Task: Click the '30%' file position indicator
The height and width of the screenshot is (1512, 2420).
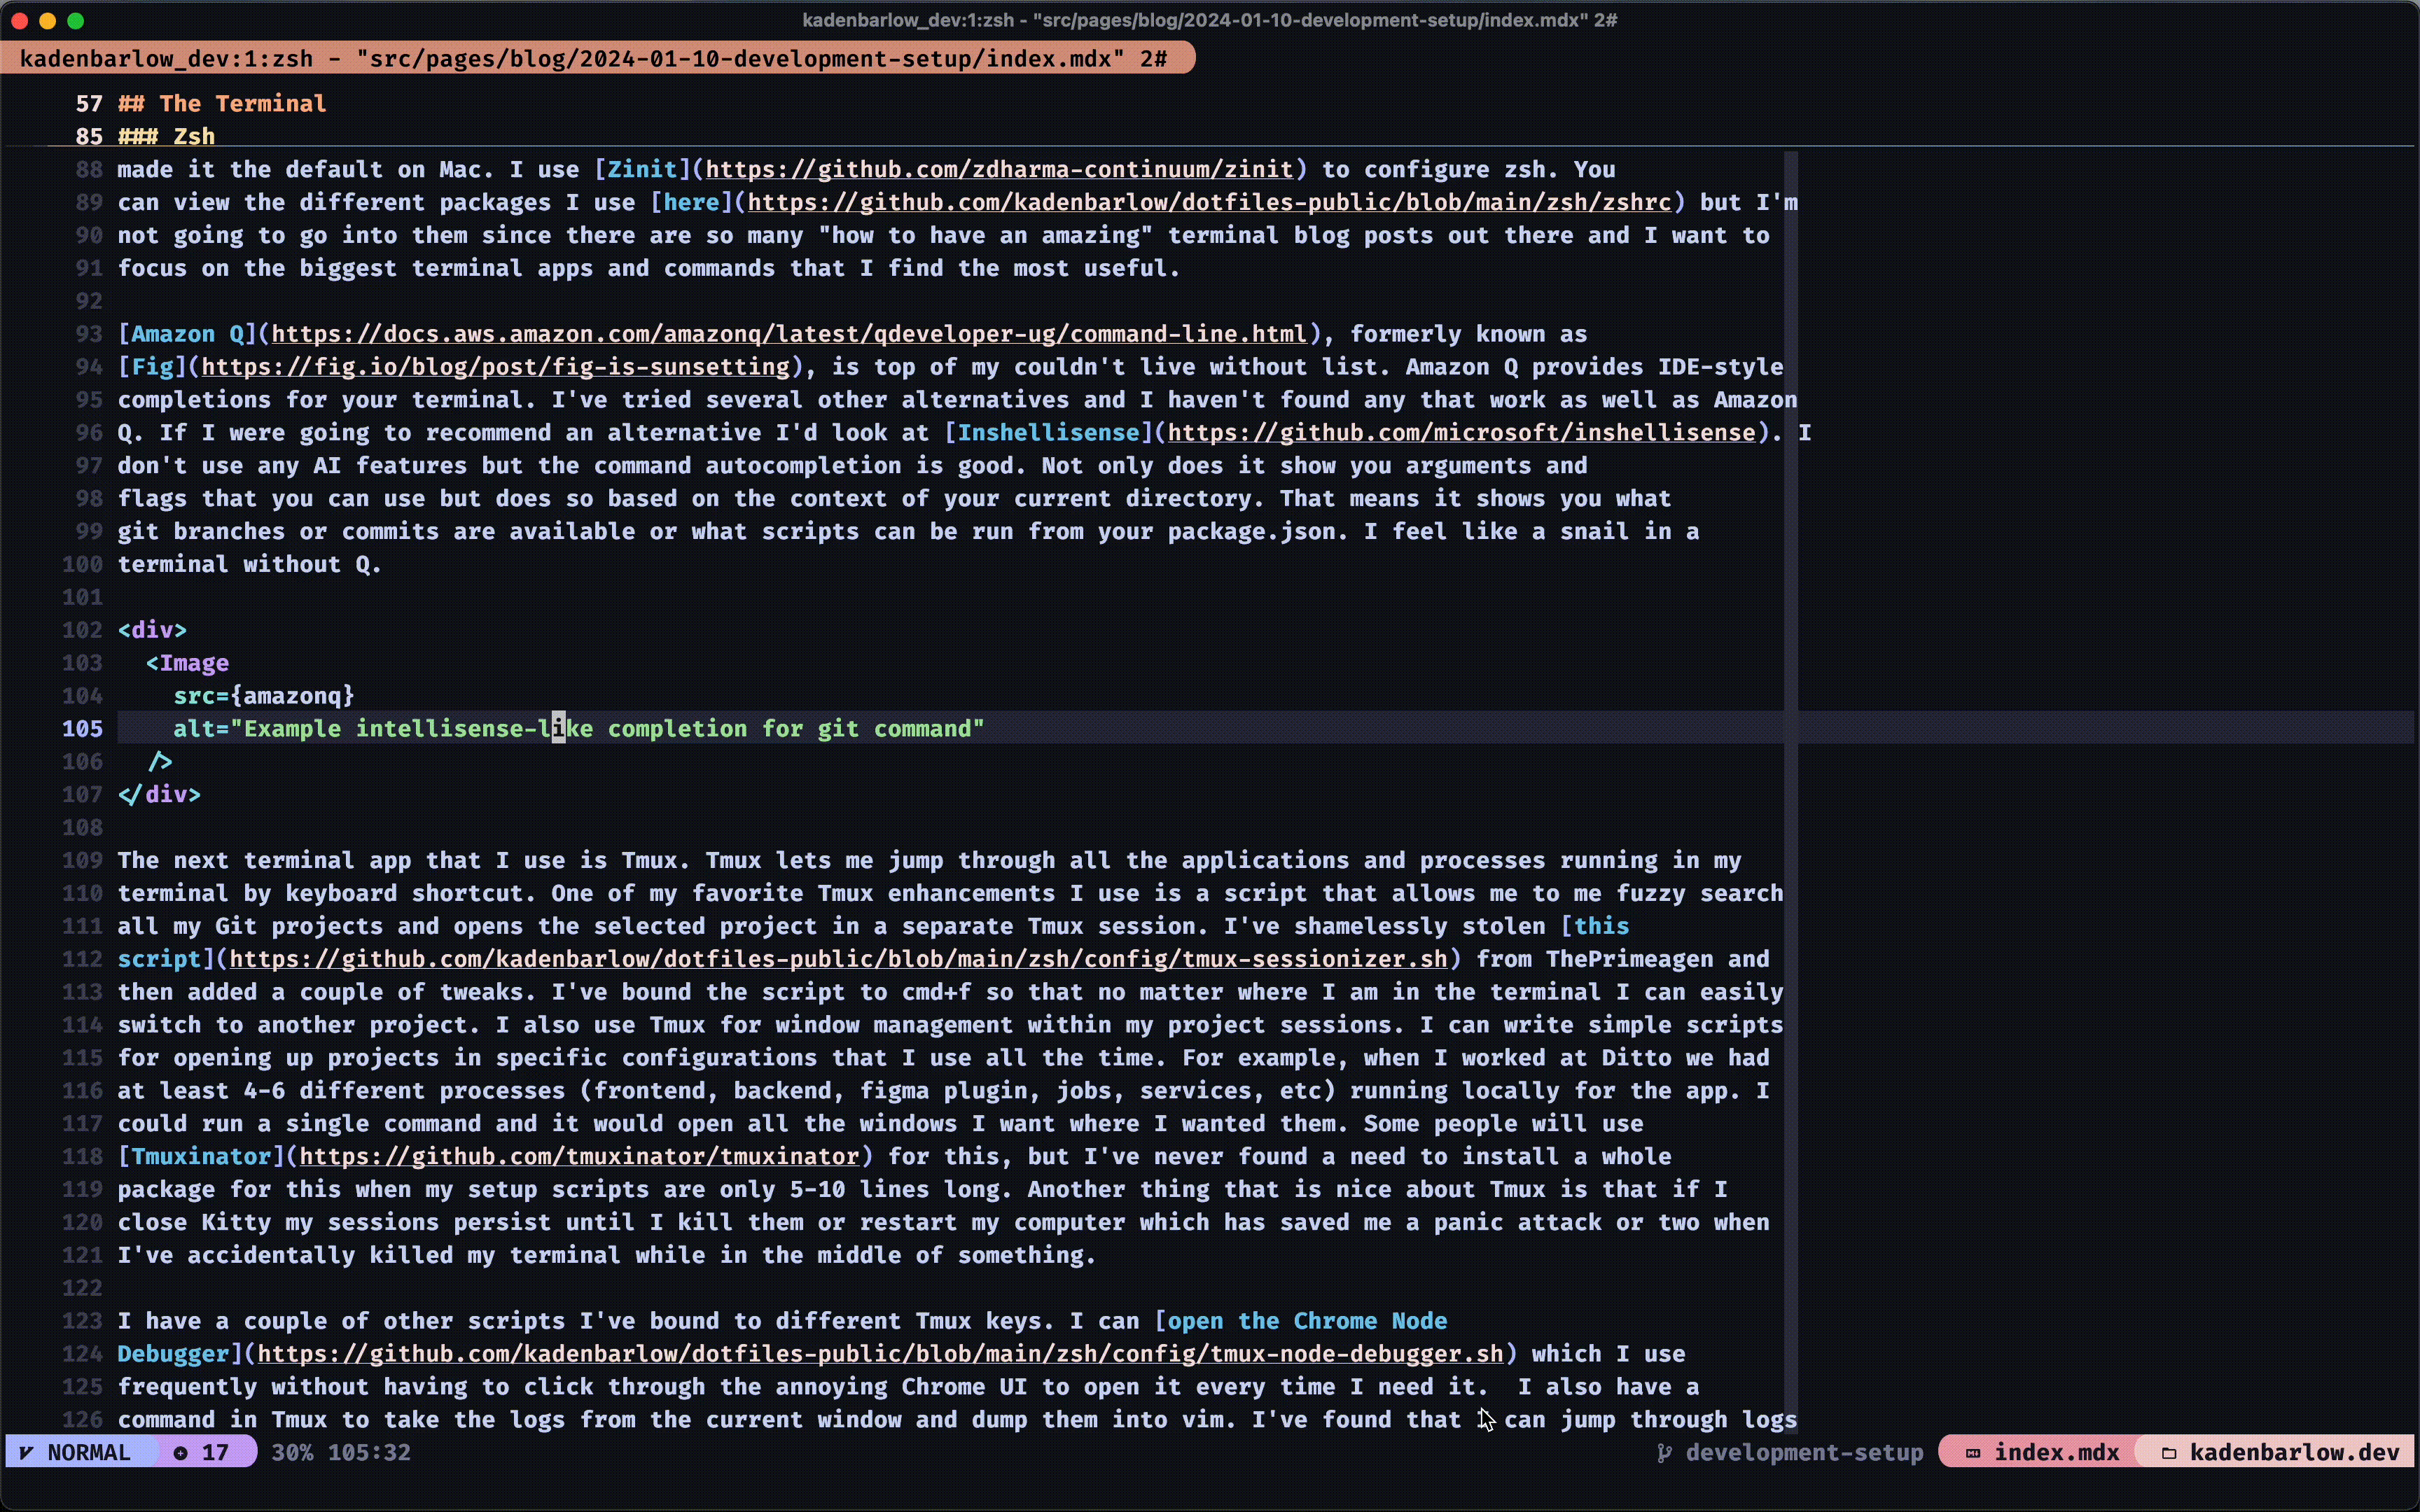Action: [x=292, y=1452]
